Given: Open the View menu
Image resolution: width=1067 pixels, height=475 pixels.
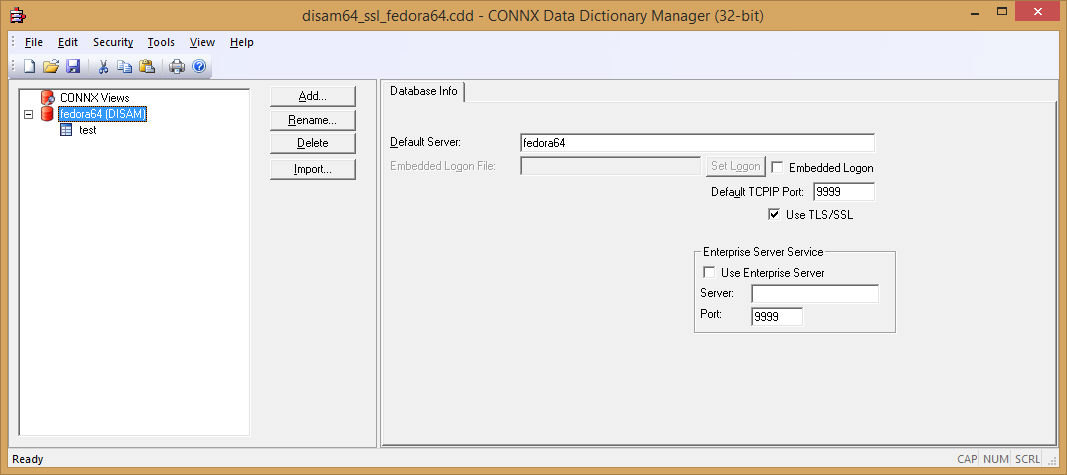Looking at the screenshot, I should (x=202, y=42).
